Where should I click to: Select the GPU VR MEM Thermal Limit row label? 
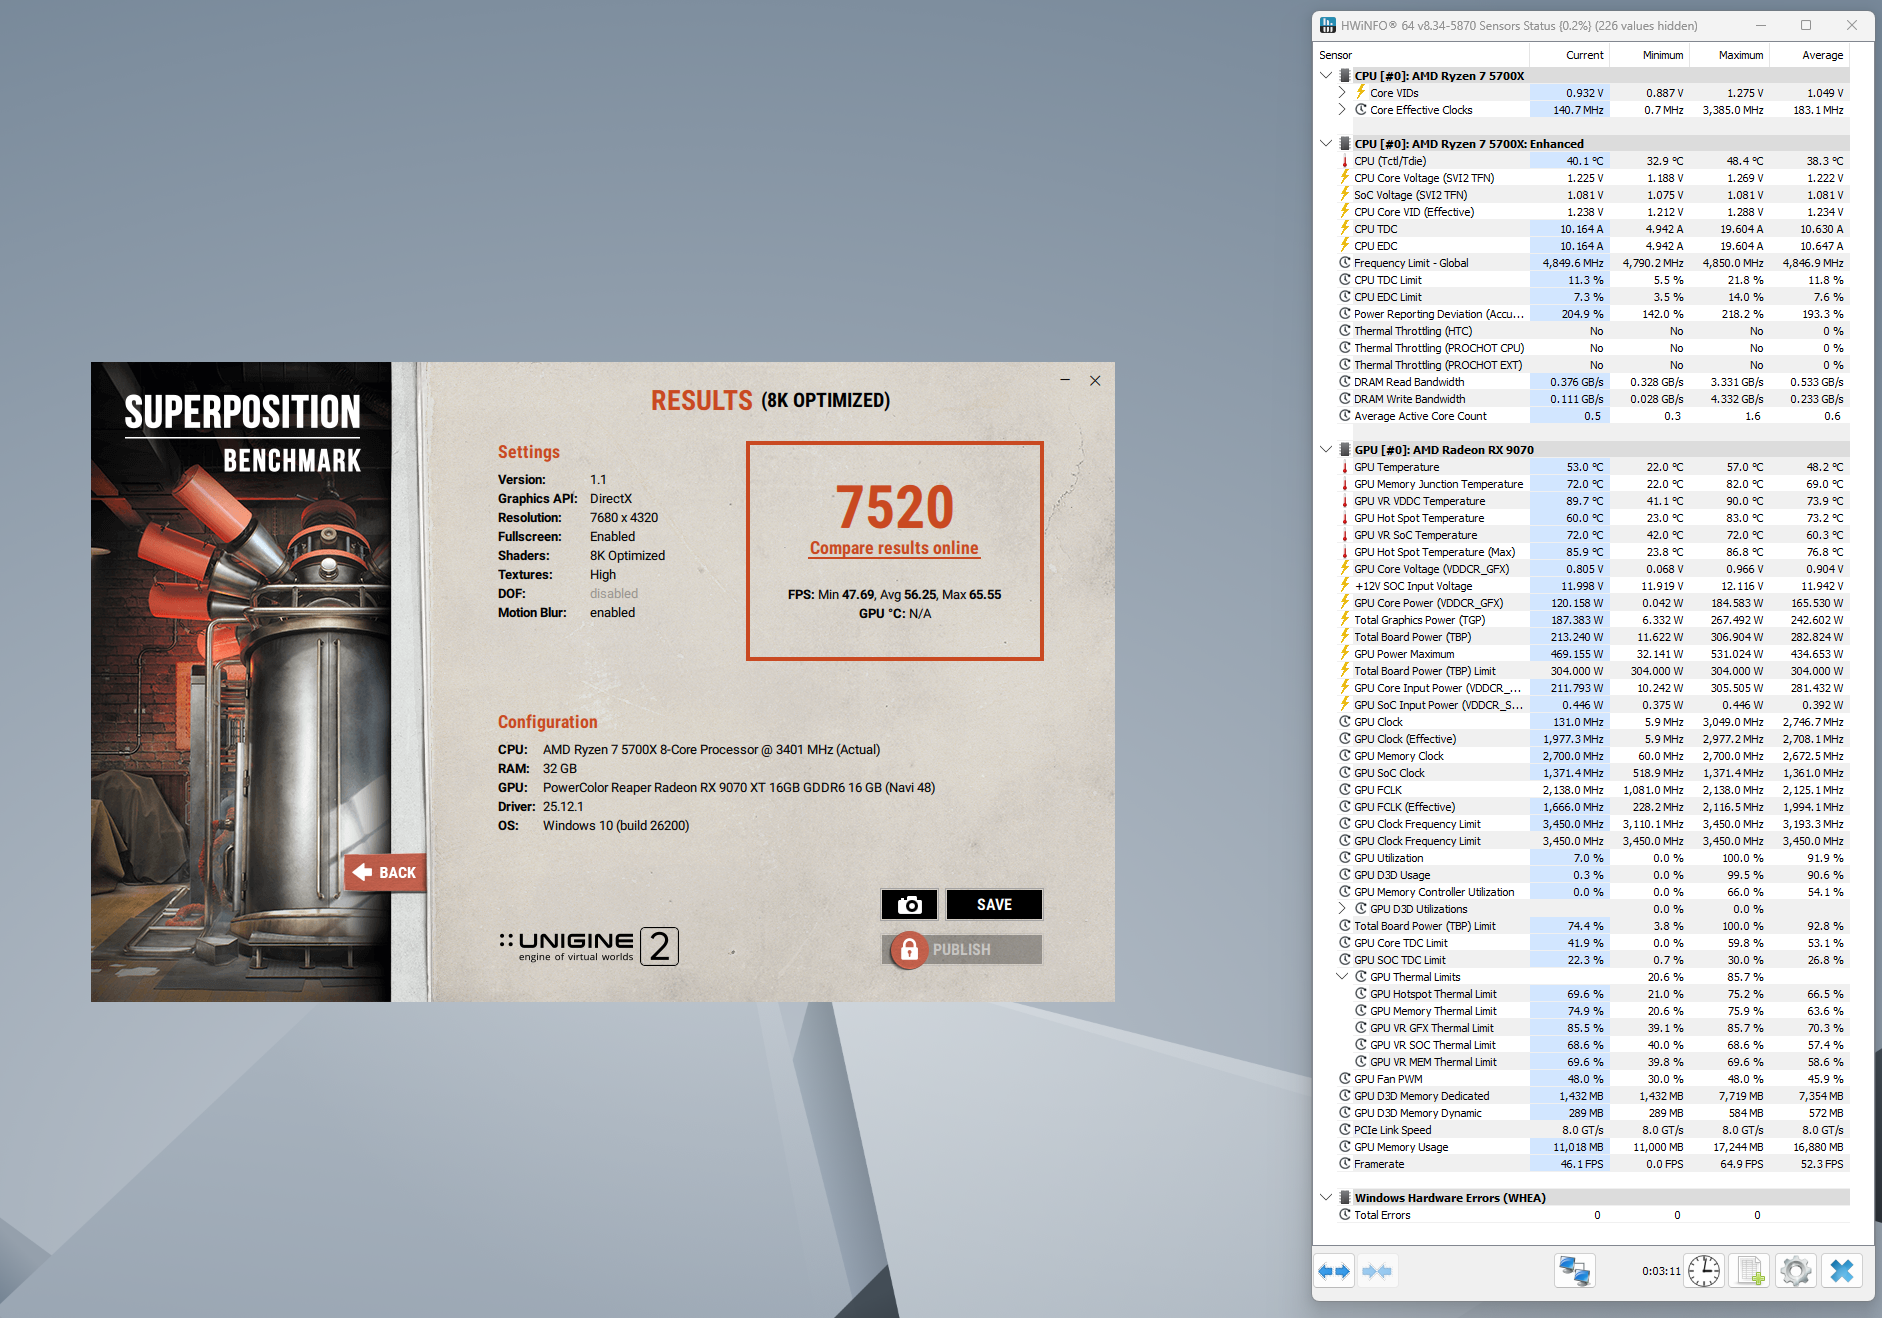(1433, 1062)
